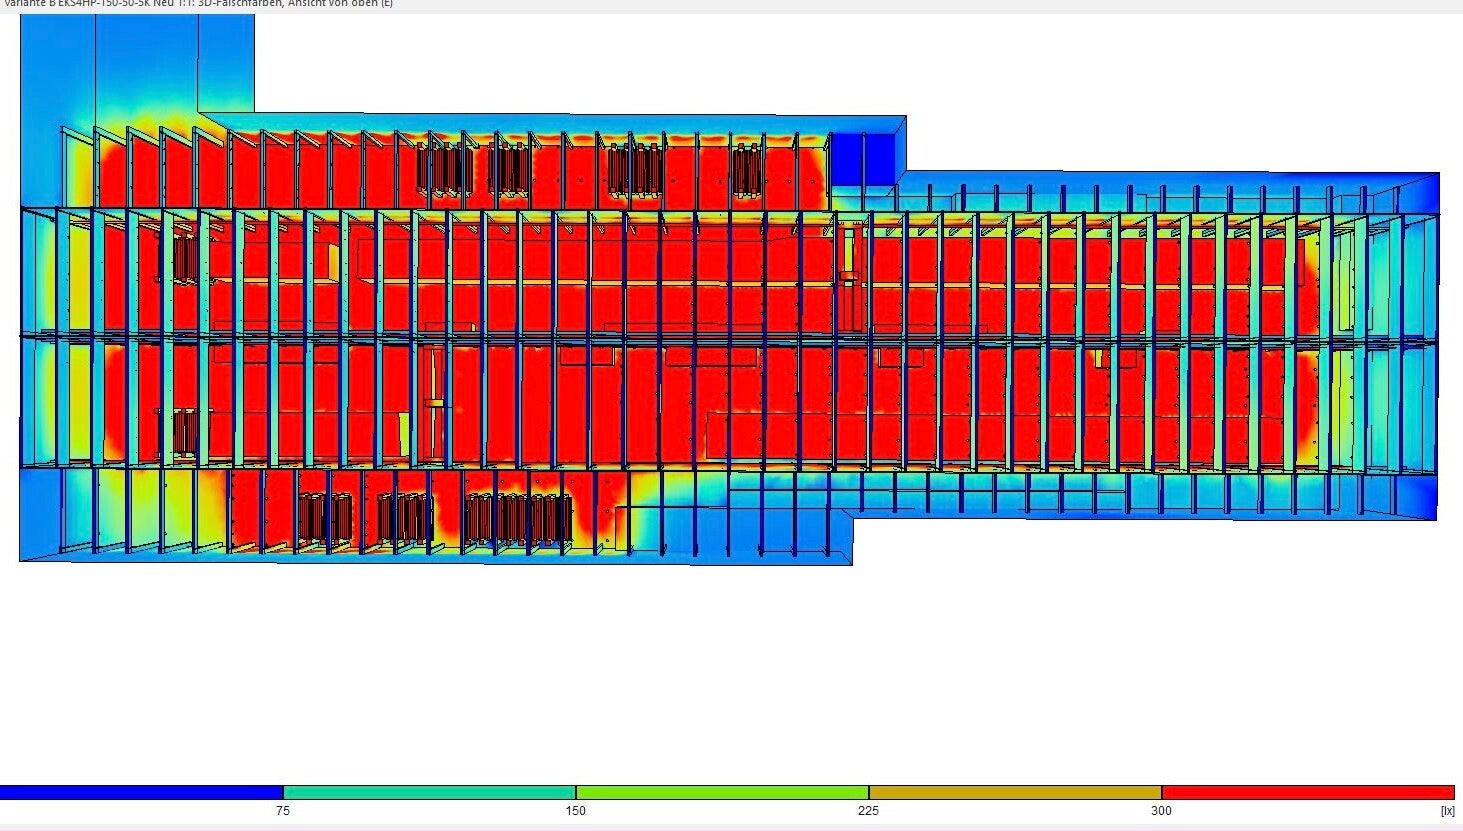This screenshot has width=1463, height=831.
Task: Pick the light green legend band between 150 and 225
Action: point(722,793)
